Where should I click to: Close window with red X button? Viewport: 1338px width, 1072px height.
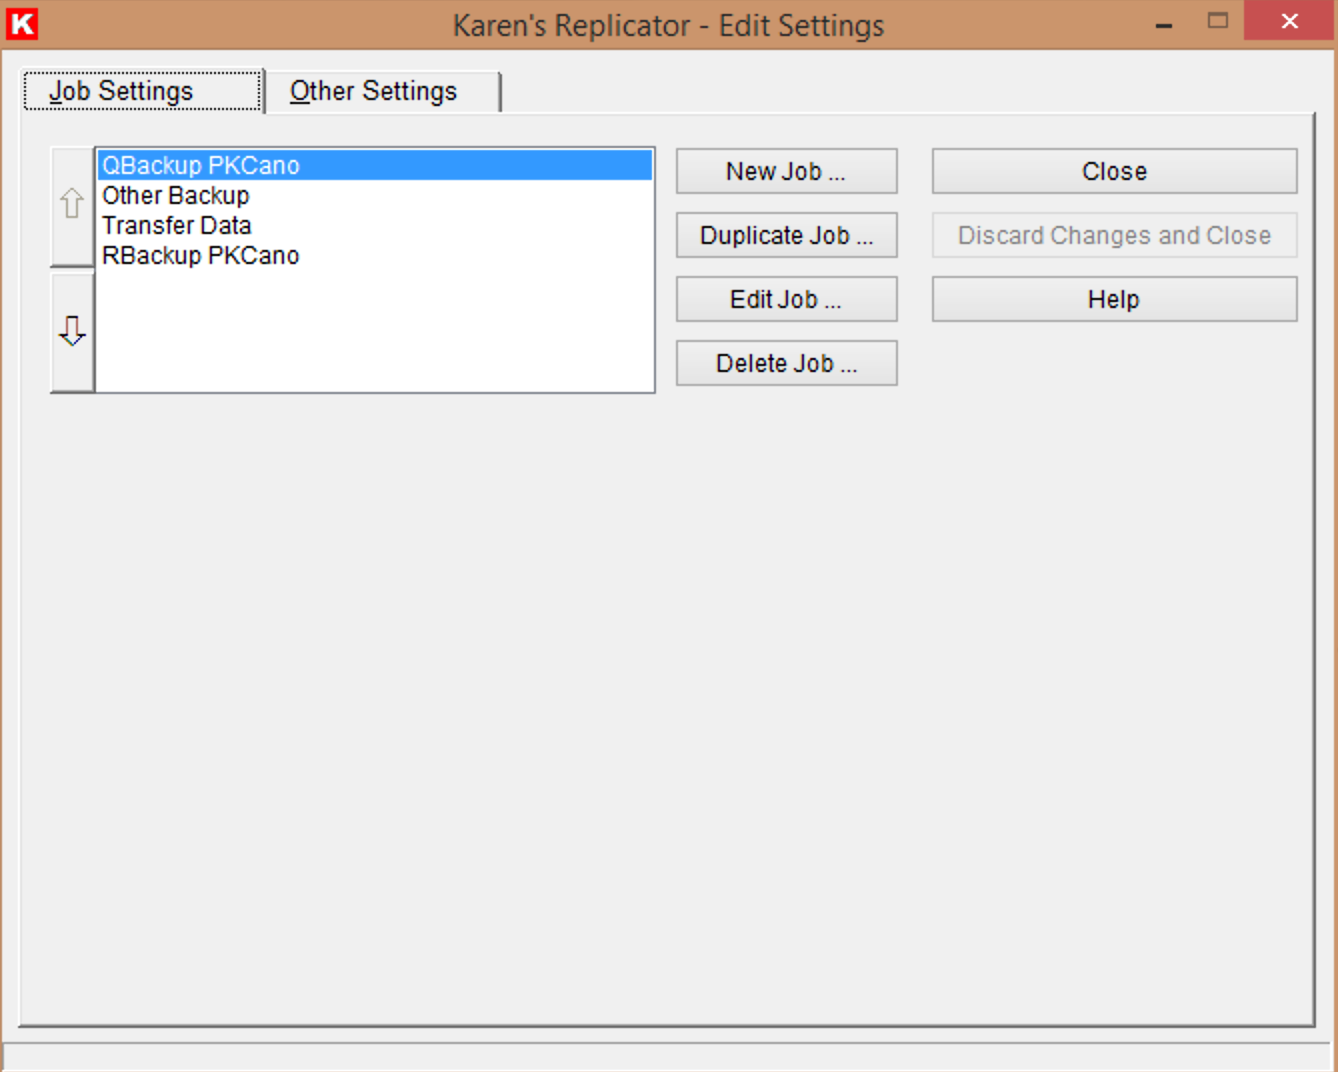pyautogui.click(x=1289, y=21)
